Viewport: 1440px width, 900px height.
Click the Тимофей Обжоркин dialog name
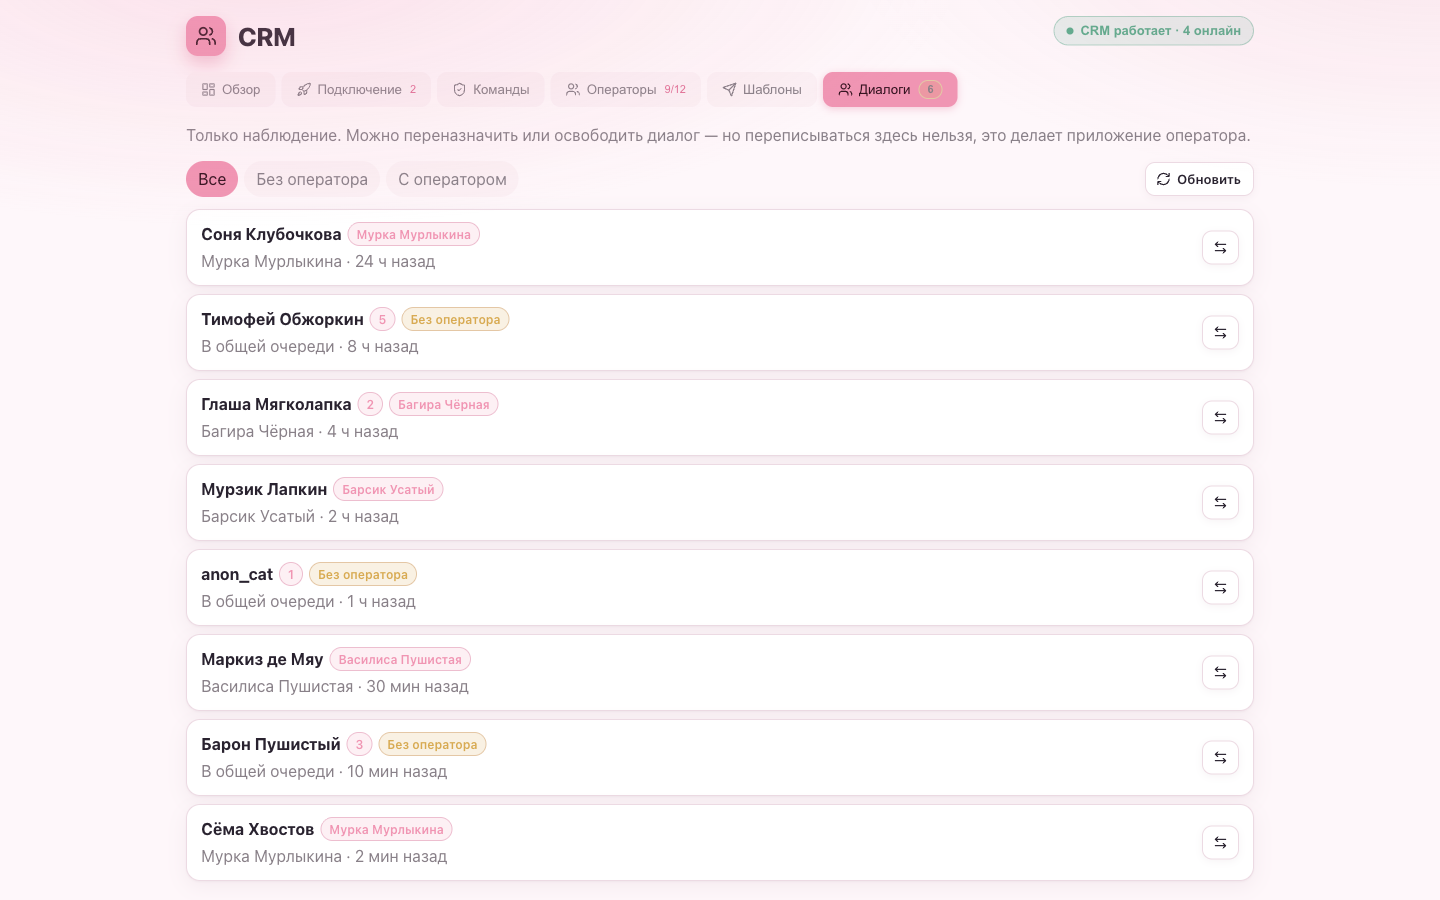point(282,319)
